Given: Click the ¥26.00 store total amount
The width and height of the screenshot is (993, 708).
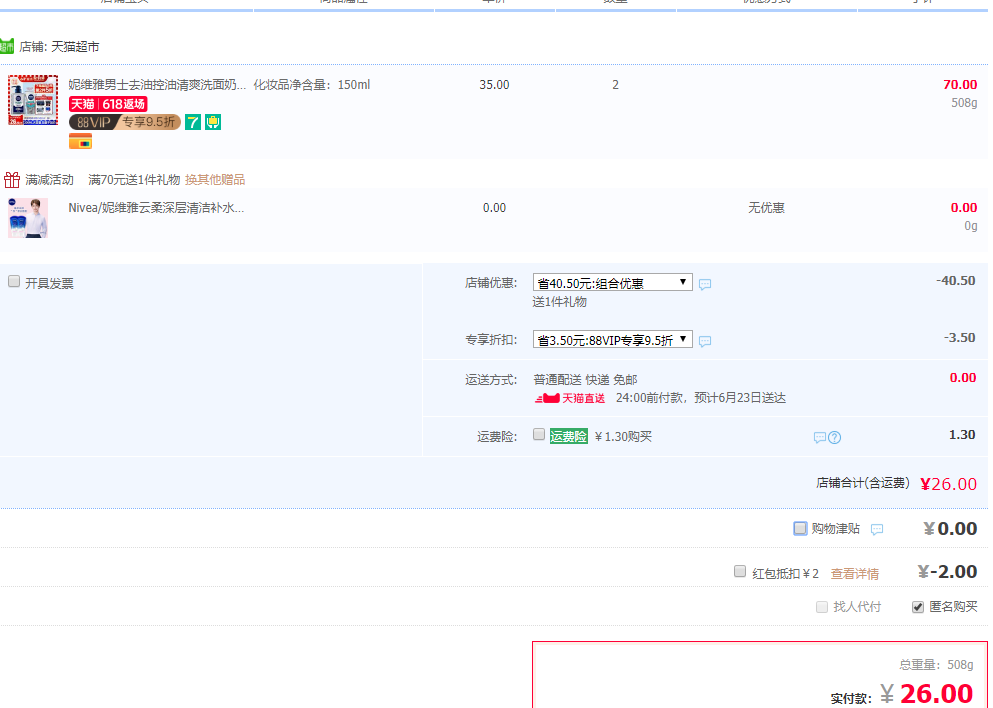Looking at the screenshot, I should click(949, 484).
